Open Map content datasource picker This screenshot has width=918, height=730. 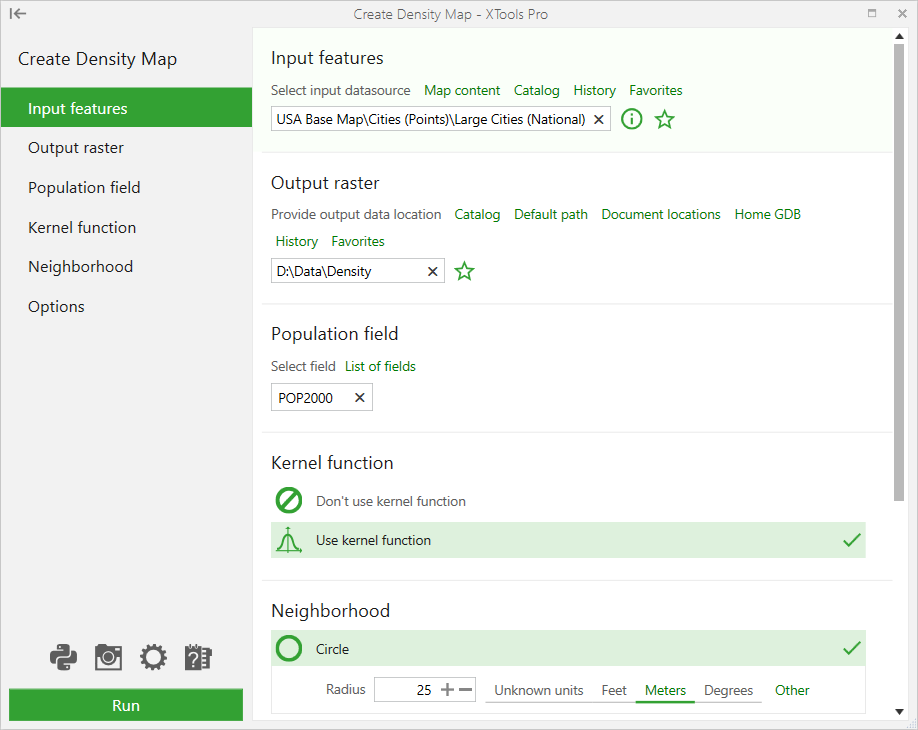(x=462, y=90)
